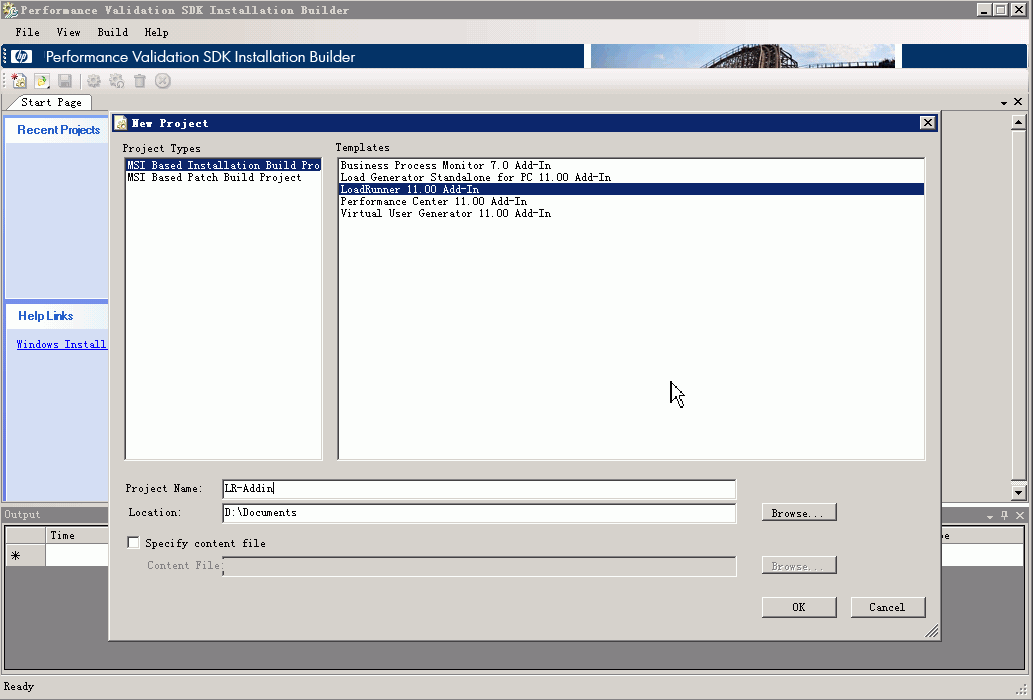Click the Project Name input field
This screenshot has height=700, width=1033.
tap(479, 489)
